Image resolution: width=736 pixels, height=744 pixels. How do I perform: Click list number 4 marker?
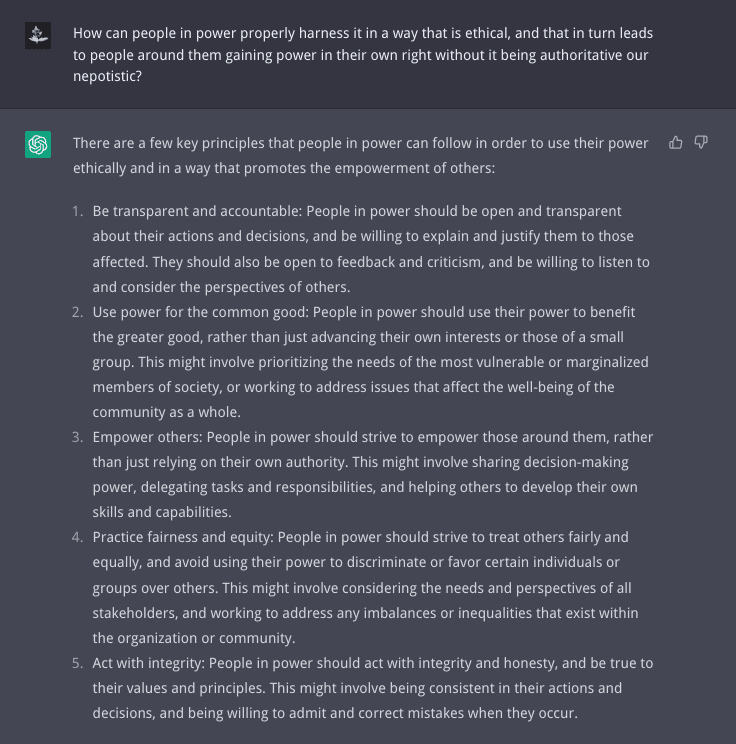point(77,537)
